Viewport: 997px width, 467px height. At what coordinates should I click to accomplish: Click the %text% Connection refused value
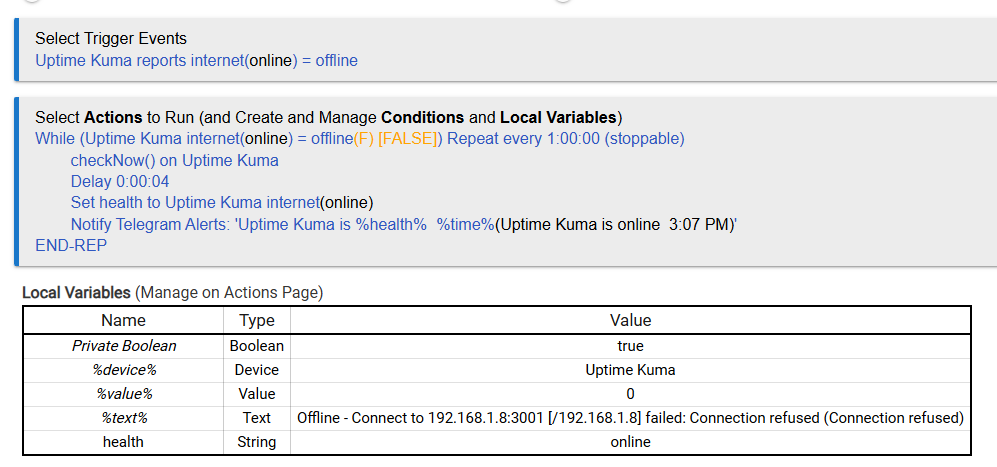630,418
